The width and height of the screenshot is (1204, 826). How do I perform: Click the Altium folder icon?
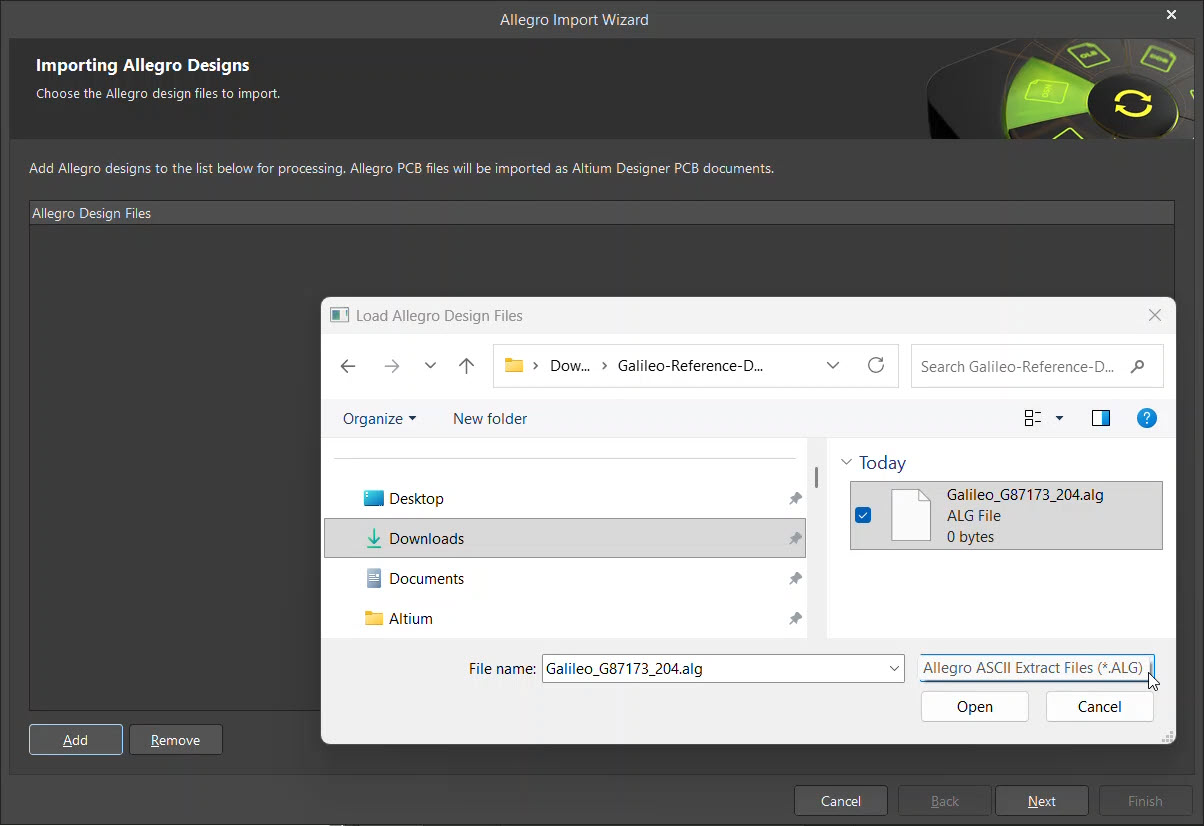374,618
